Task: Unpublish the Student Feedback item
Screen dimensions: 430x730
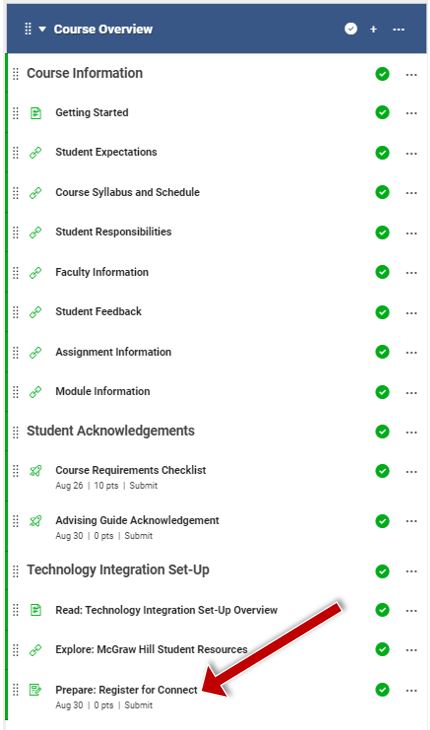Action: pyautogui.click(x=382, y=312)
